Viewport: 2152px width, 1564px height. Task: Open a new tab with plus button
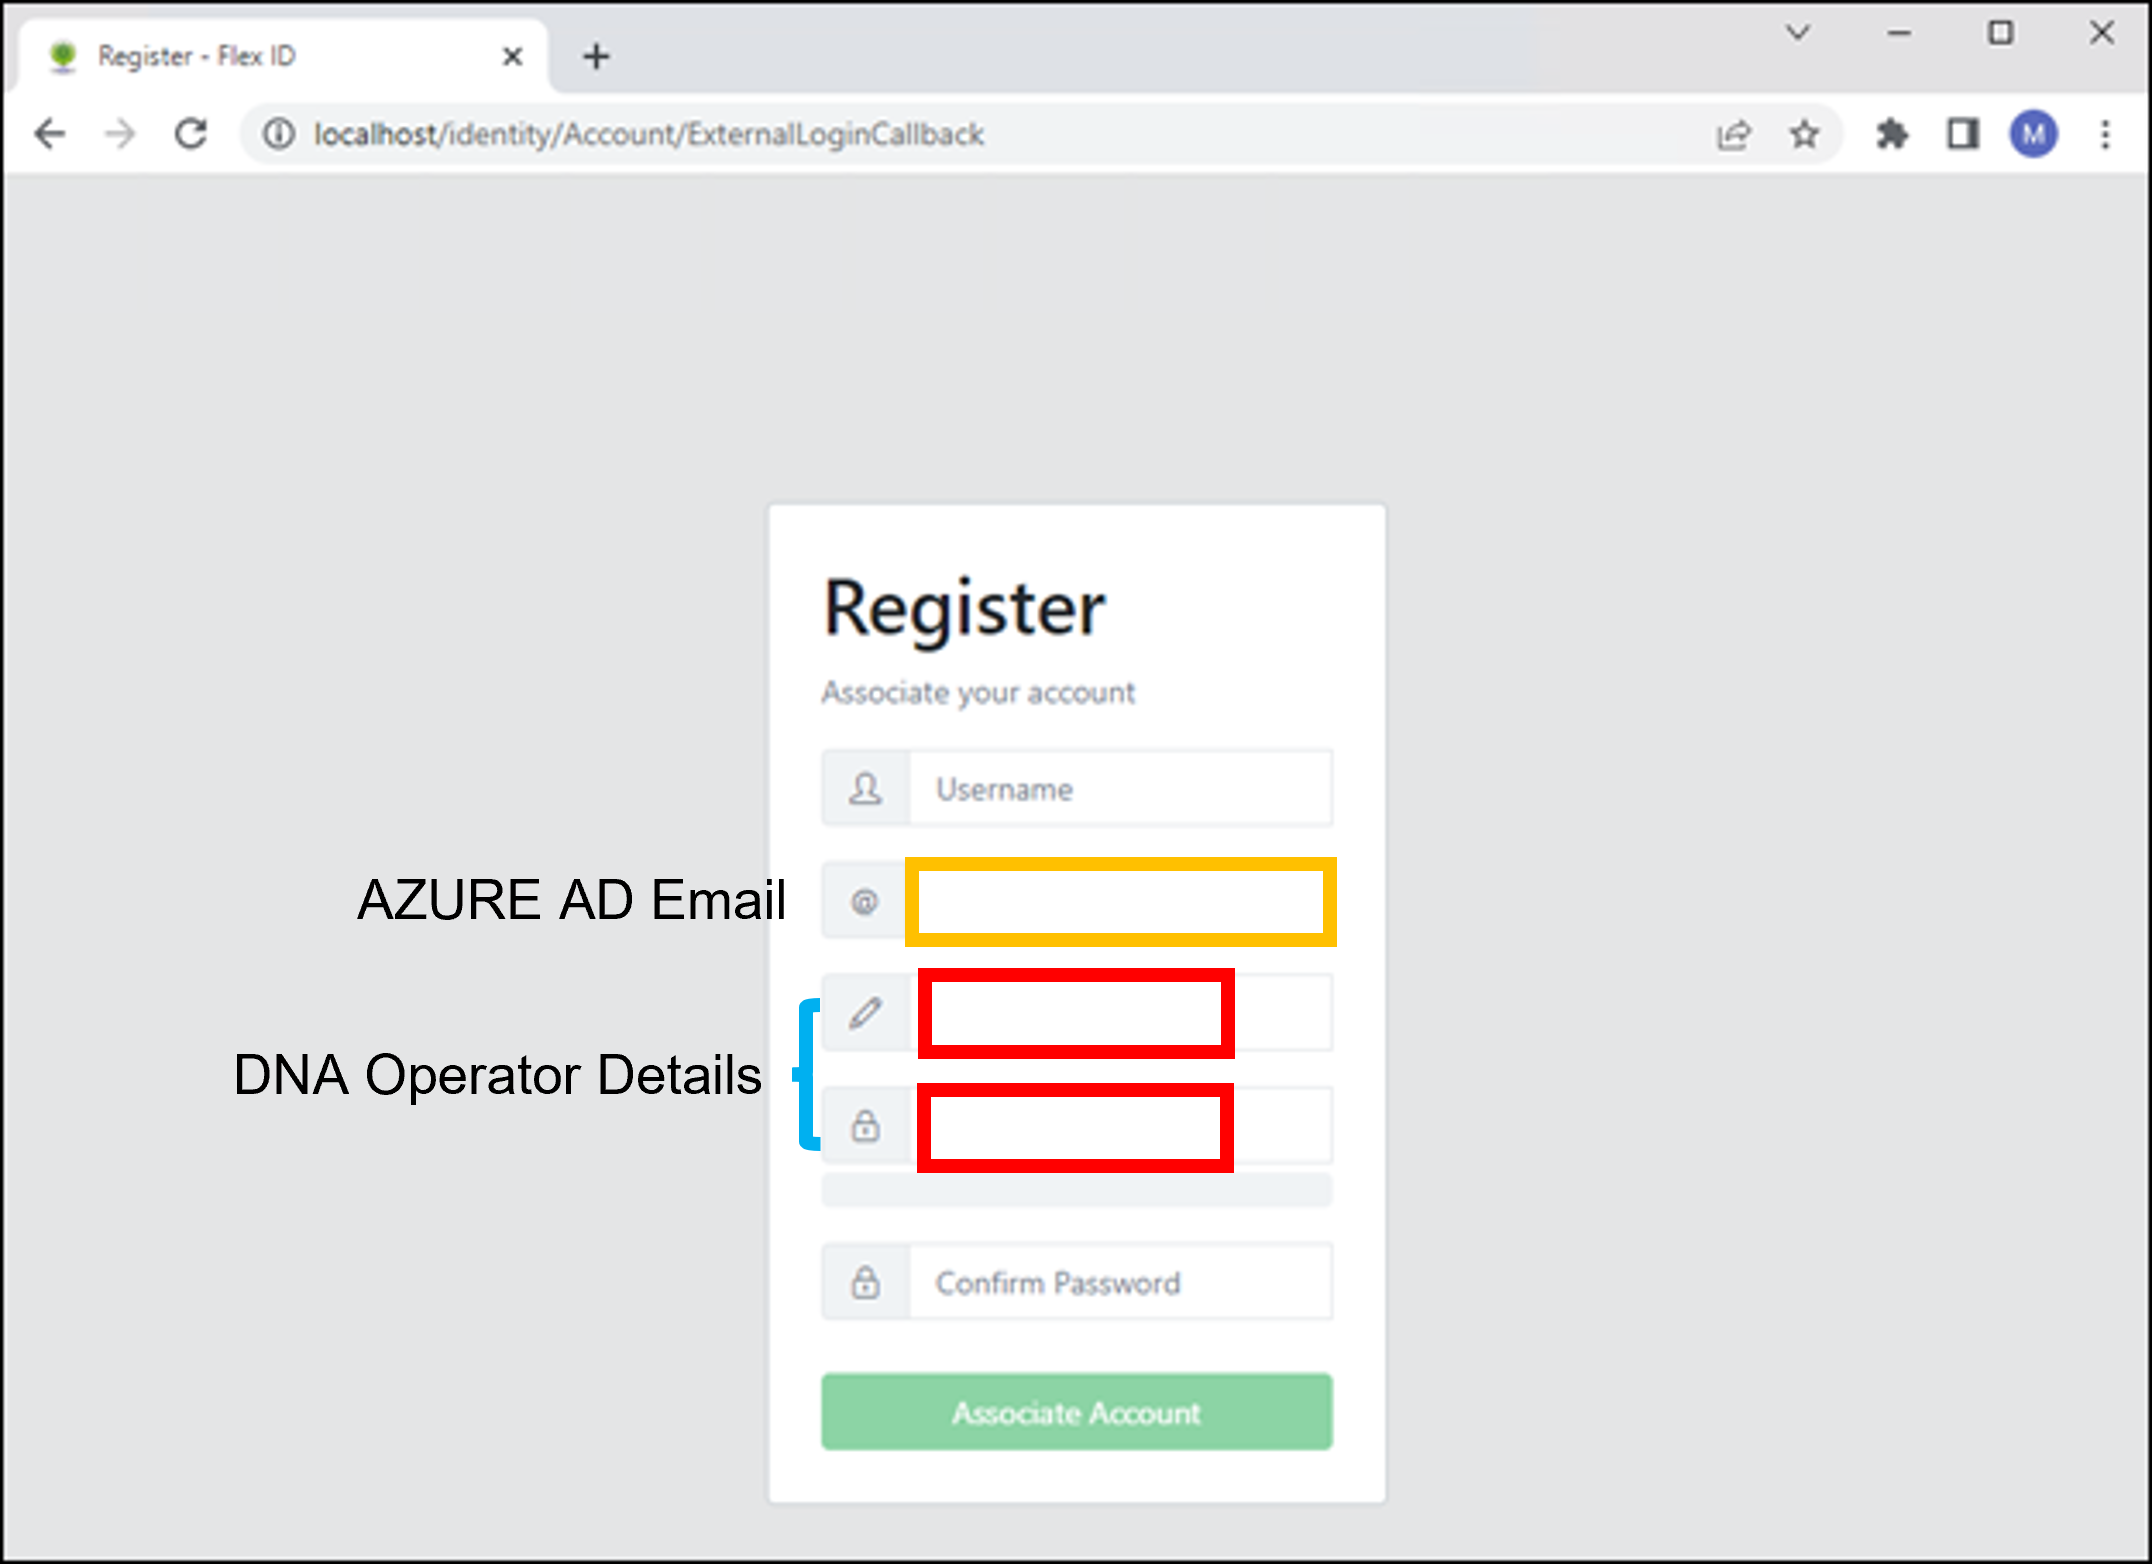(596, 56)
